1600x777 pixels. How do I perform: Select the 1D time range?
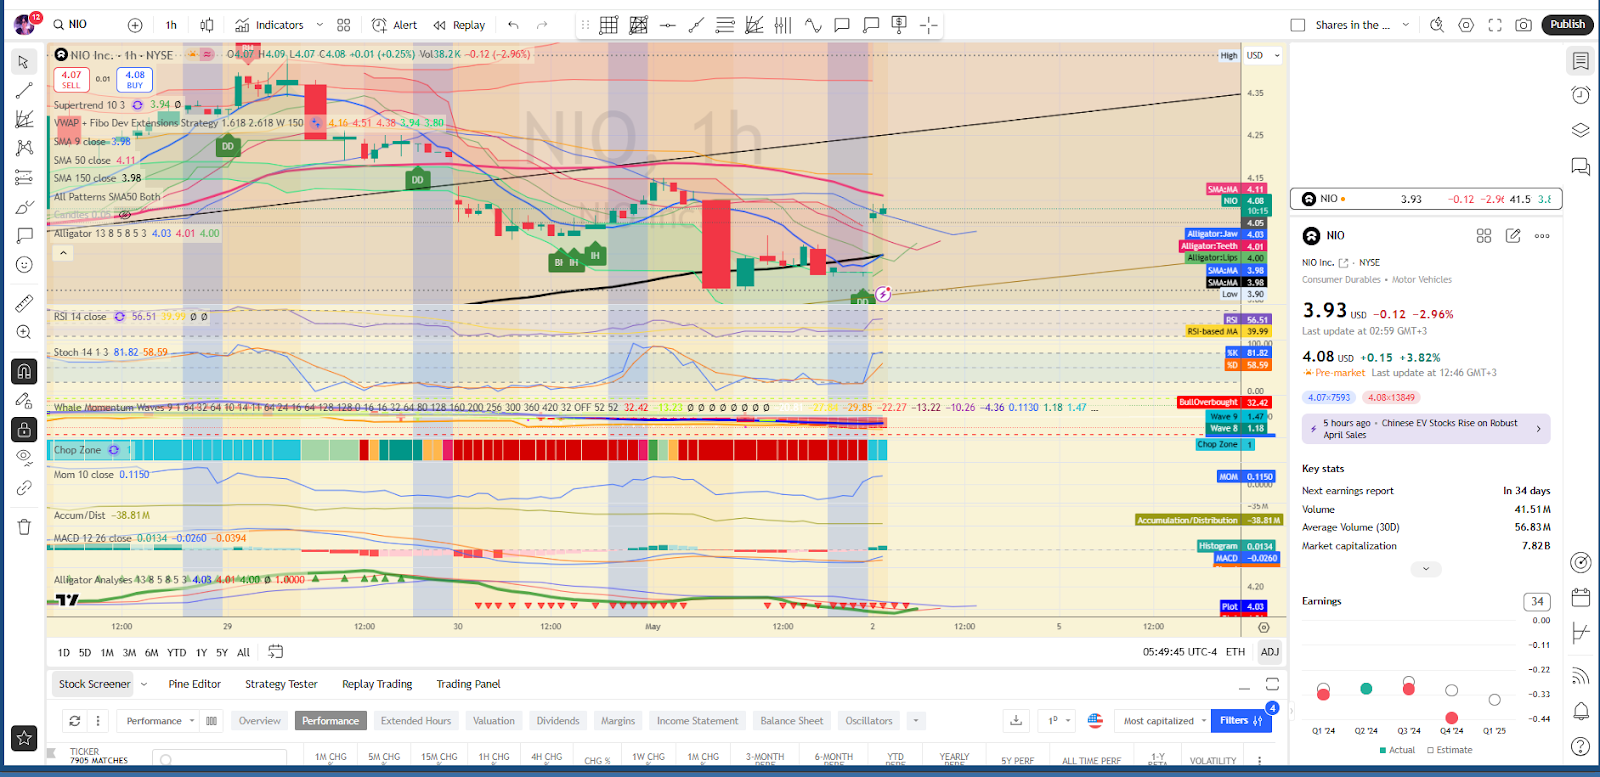coord(64,653)
